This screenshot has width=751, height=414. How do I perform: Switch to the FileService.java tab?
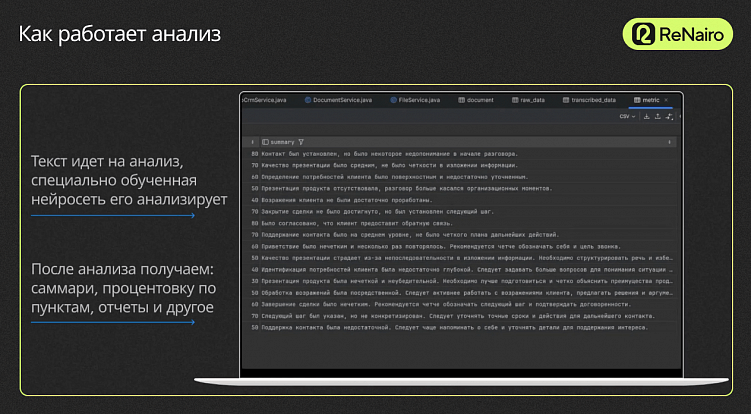(415, 100)
